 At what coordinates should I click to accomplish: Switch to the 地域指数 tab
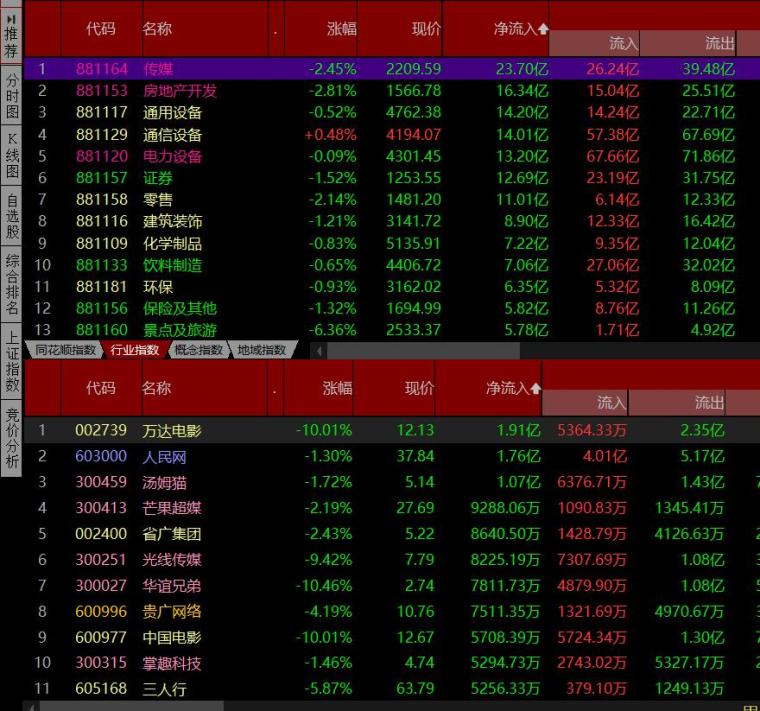coord(261,350)
